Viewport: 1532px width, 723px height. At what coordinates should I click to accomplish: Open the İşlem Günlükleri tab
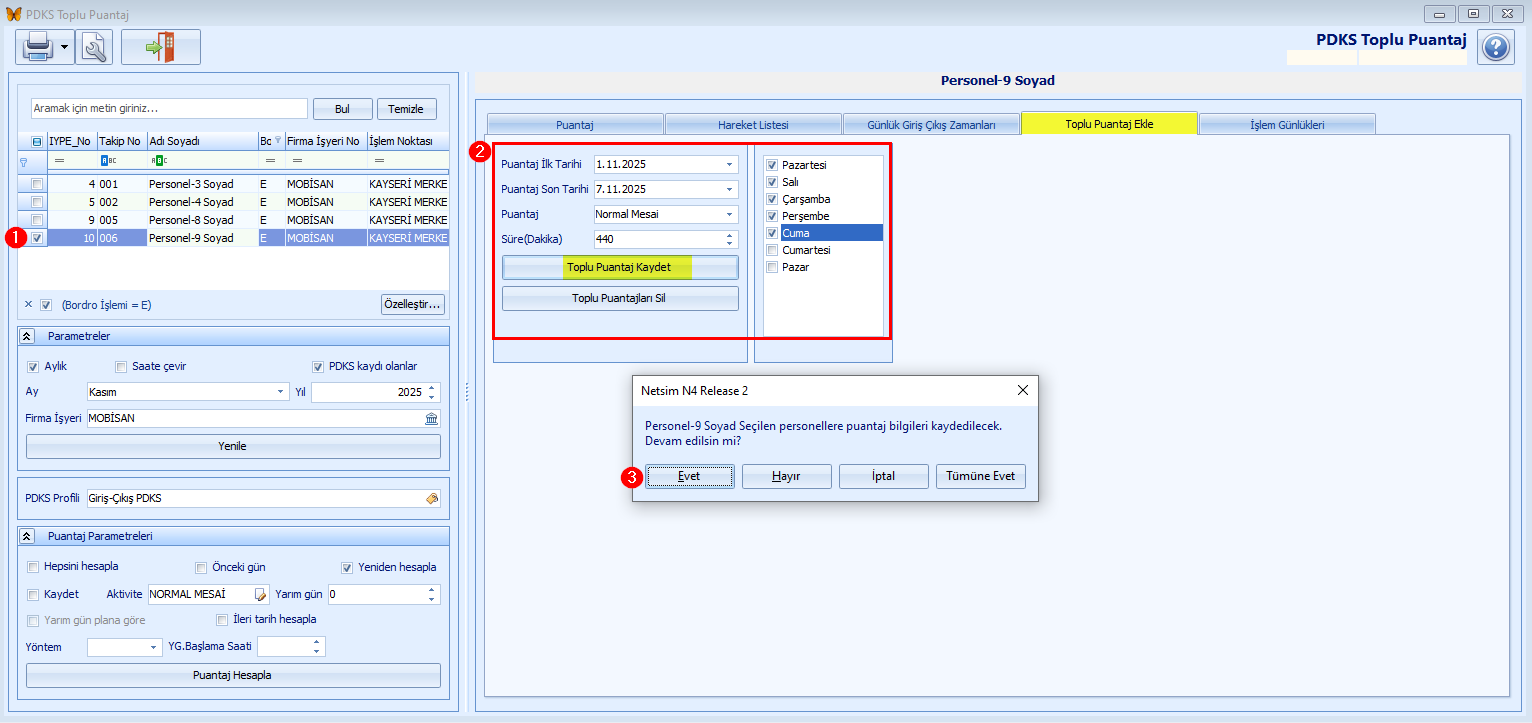[1287, 125]
